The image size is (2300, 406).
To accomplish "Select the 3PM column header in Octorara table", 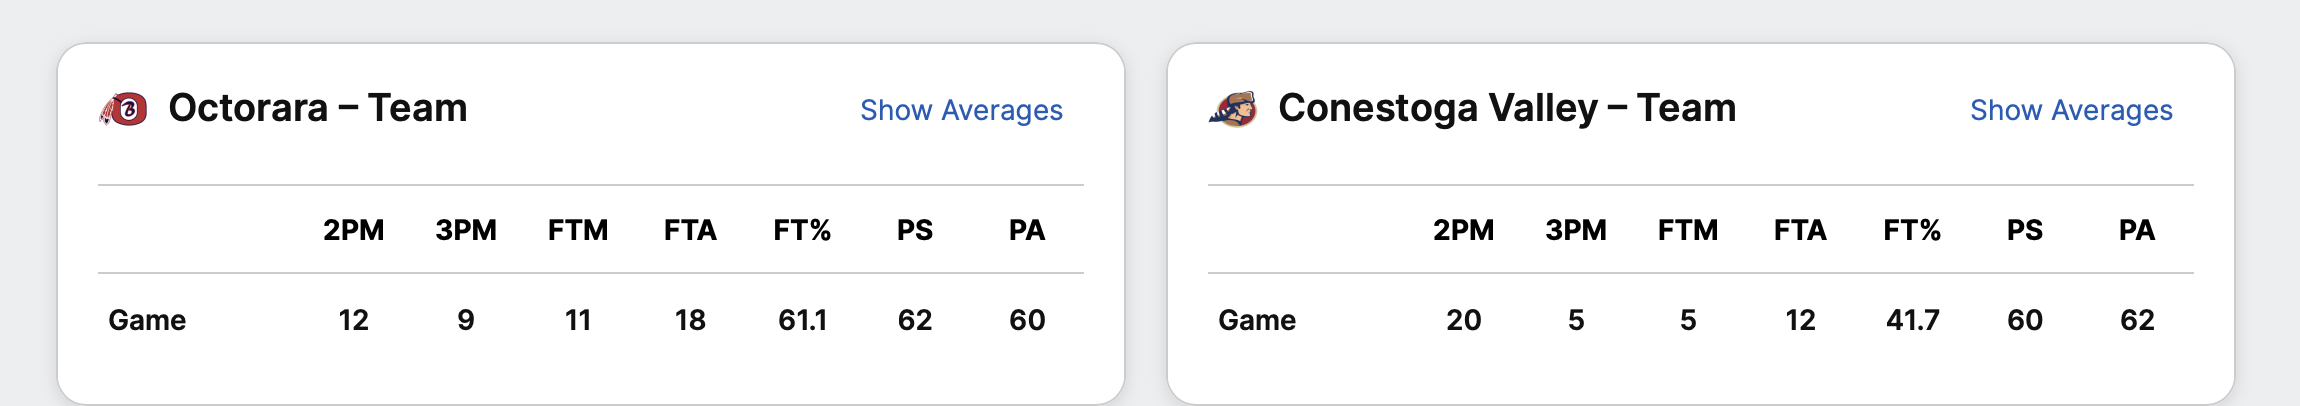I will tap(466, 231).
